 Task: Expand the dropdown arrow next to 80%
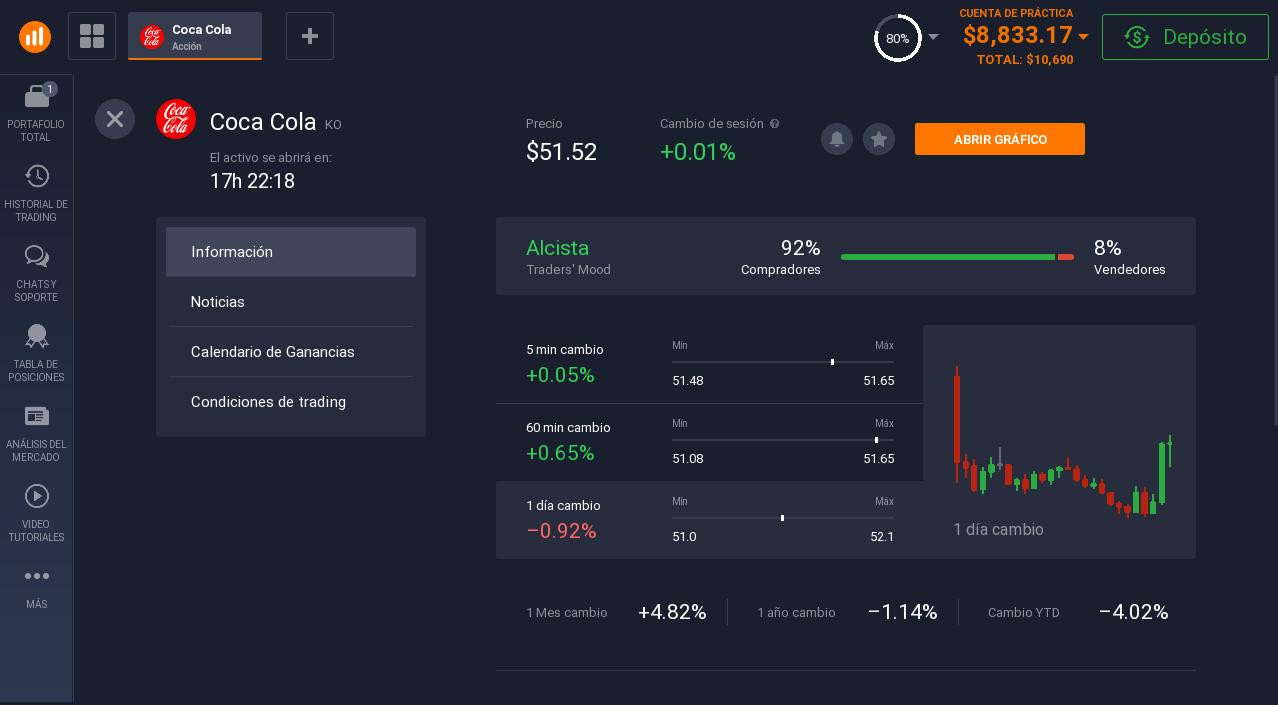click(x=933, y=37)
